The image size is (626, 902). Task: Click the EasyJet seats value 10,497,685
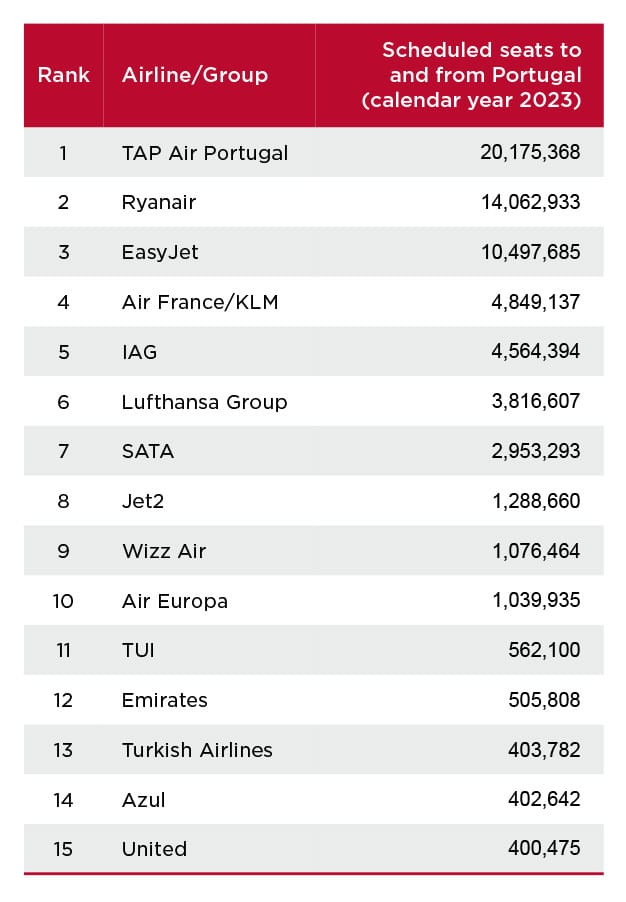[x=530, y=252]
